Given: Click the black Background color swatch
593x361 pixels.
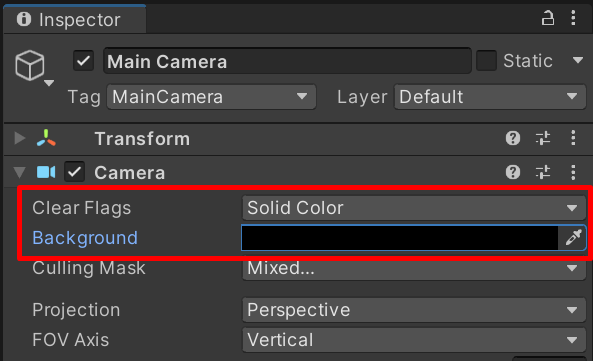Looking at the screenshot, I should click(x=400, y=238).
